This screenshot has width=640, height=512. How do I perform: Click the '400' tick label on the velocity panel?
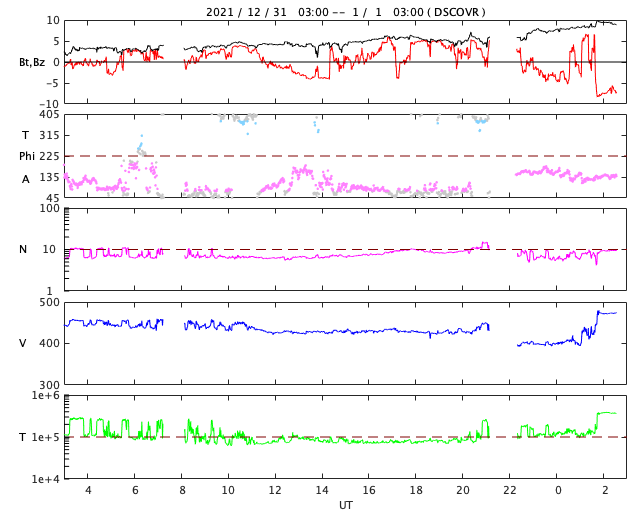coord(49,343)
